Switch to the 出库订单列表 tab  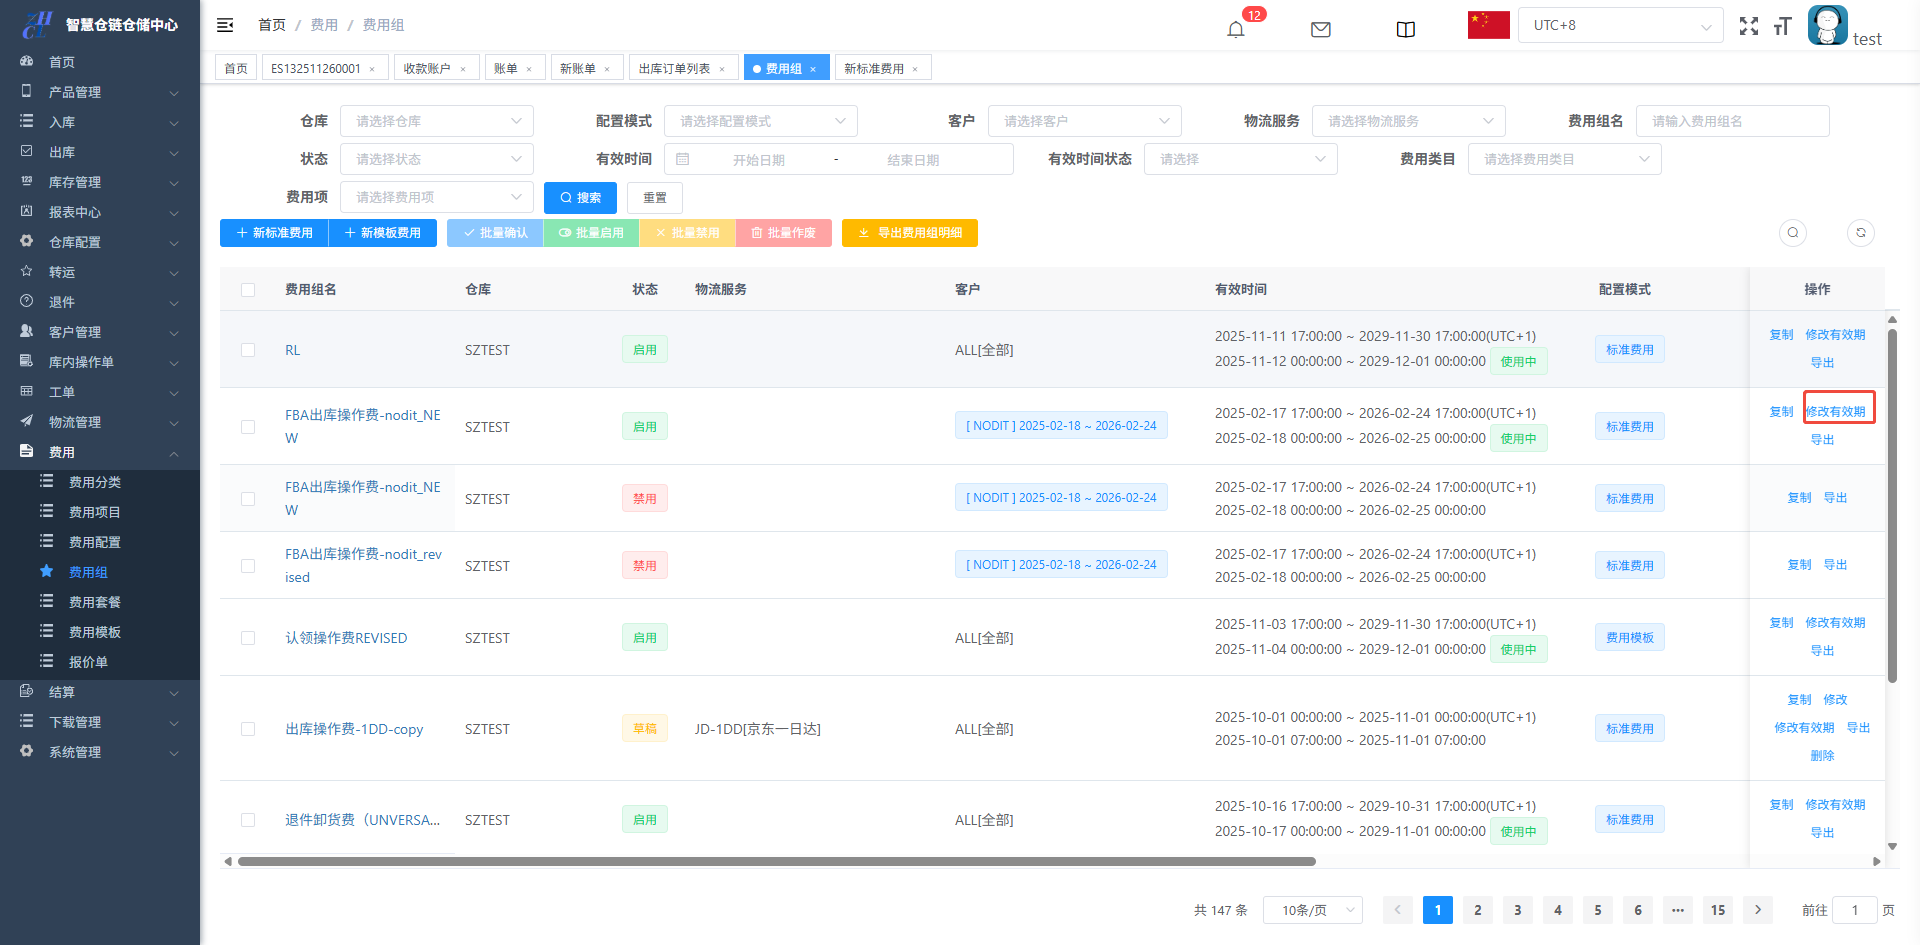[674, 68]
